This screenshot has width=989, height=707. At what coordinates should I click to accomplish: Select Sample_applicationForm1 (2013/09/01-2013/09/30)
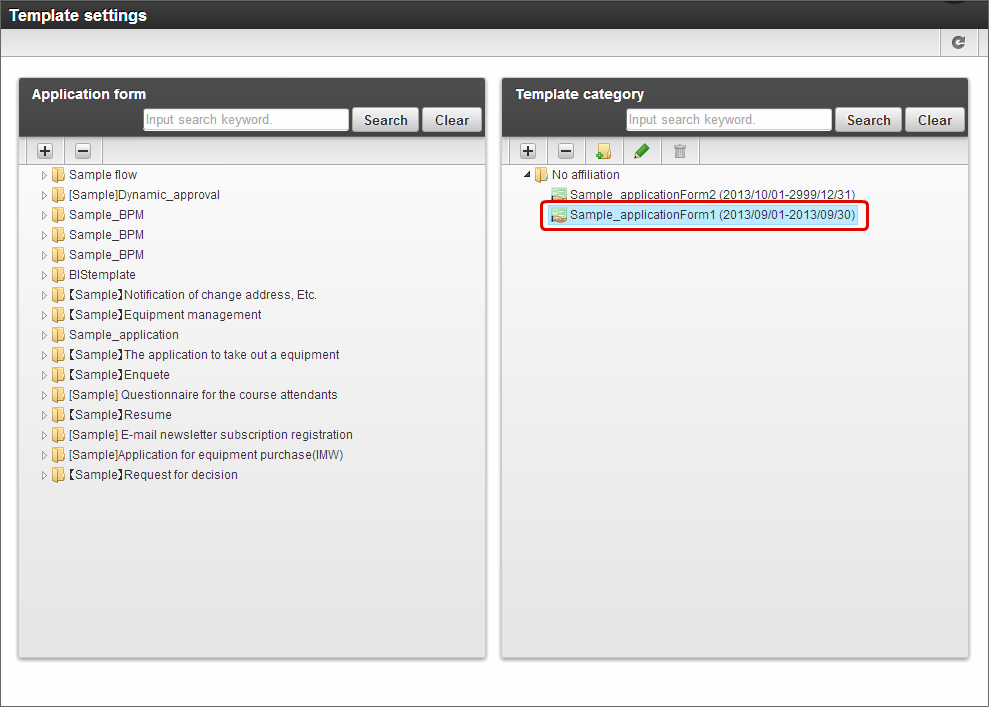pyautogui.click(x=713, y=215)
